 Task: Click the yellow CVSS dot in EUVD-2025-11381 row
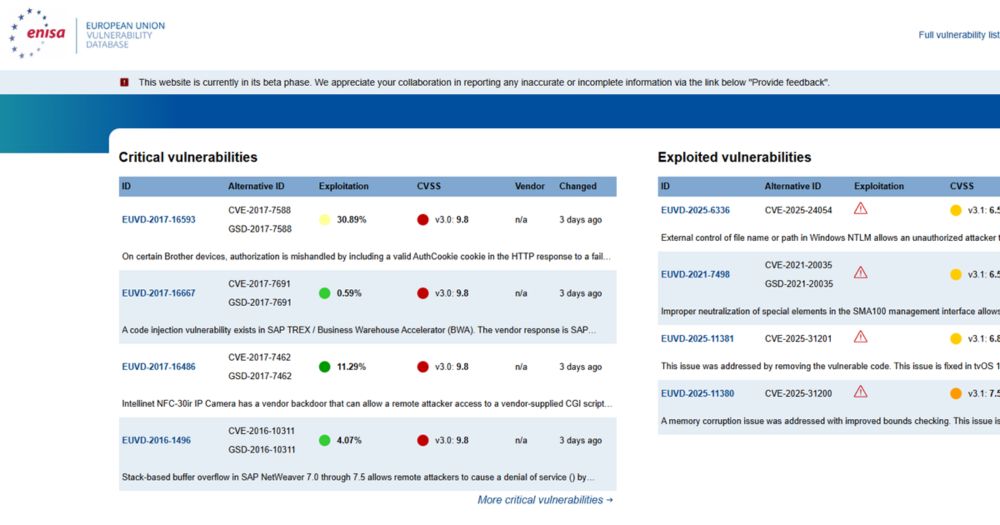[955, 339]
